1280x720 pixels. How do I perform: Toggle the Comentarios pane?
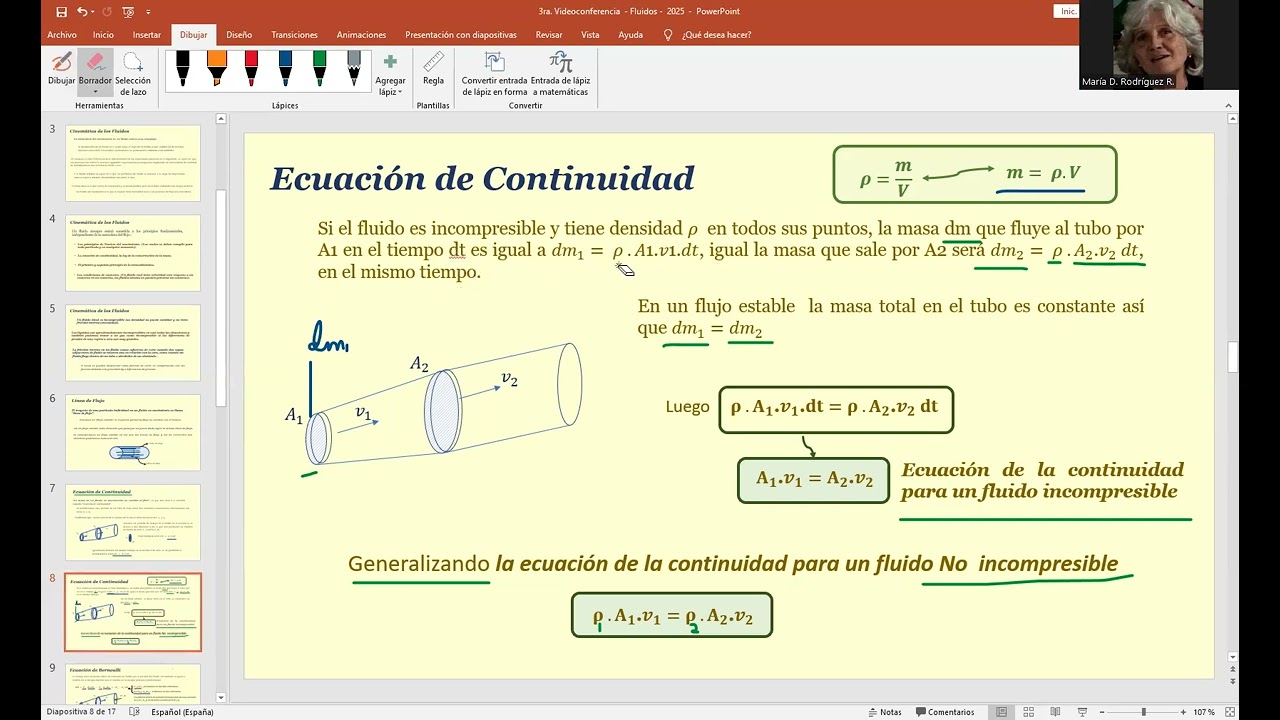(x=945, y=712)
